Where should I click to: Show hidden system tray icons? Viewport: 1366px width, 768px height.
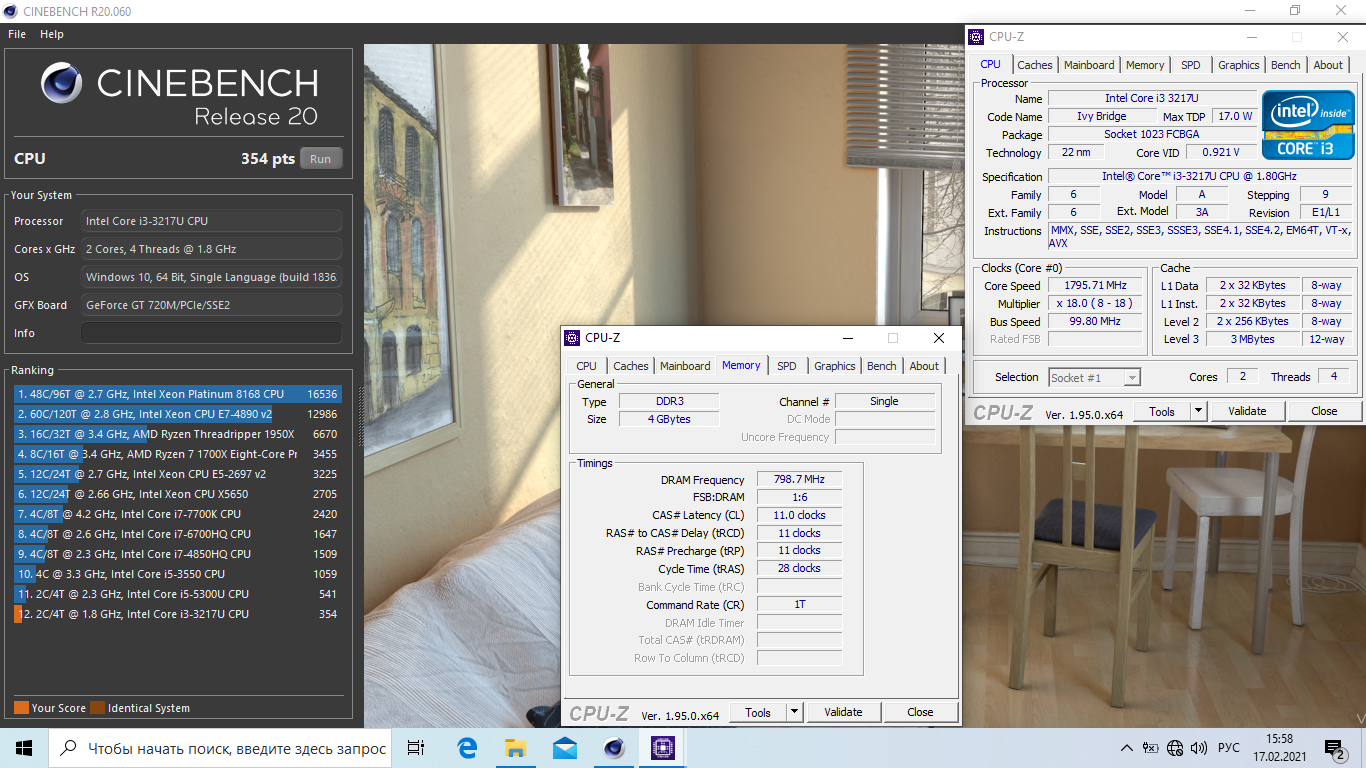1128,748
